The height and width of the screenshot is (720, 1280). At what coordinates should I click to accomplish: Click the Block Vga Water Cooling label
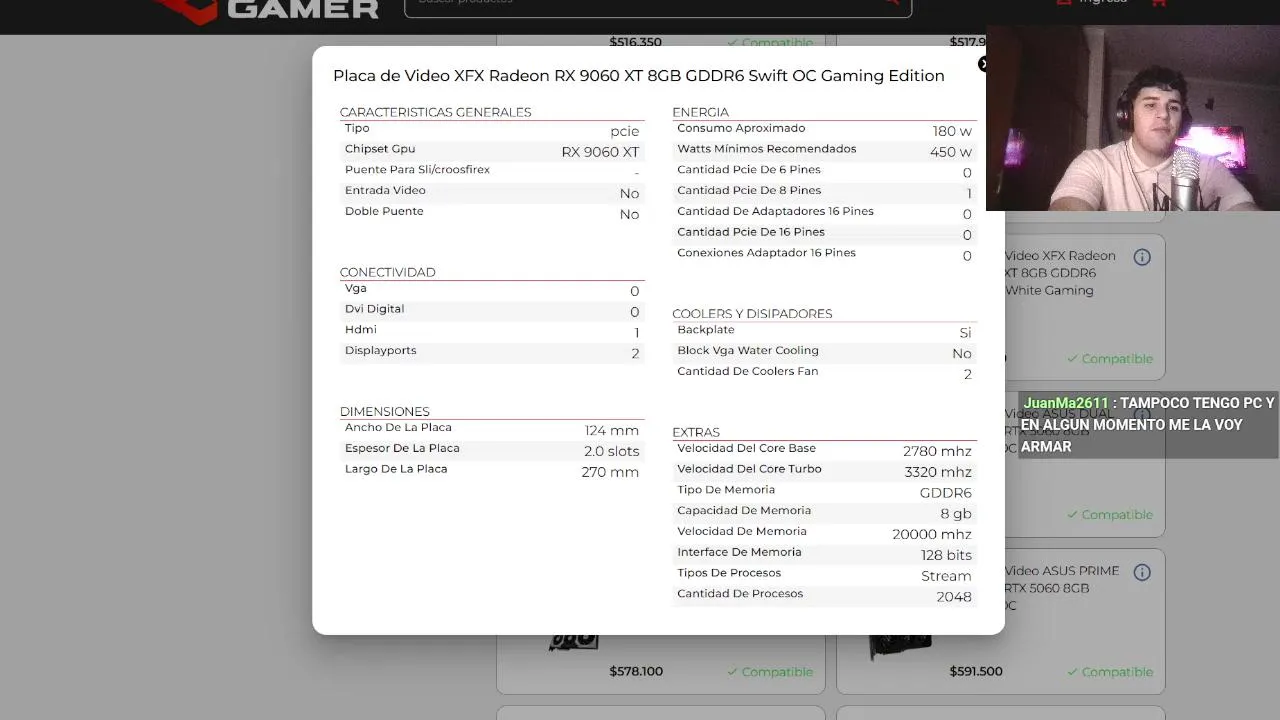[747, 351]
